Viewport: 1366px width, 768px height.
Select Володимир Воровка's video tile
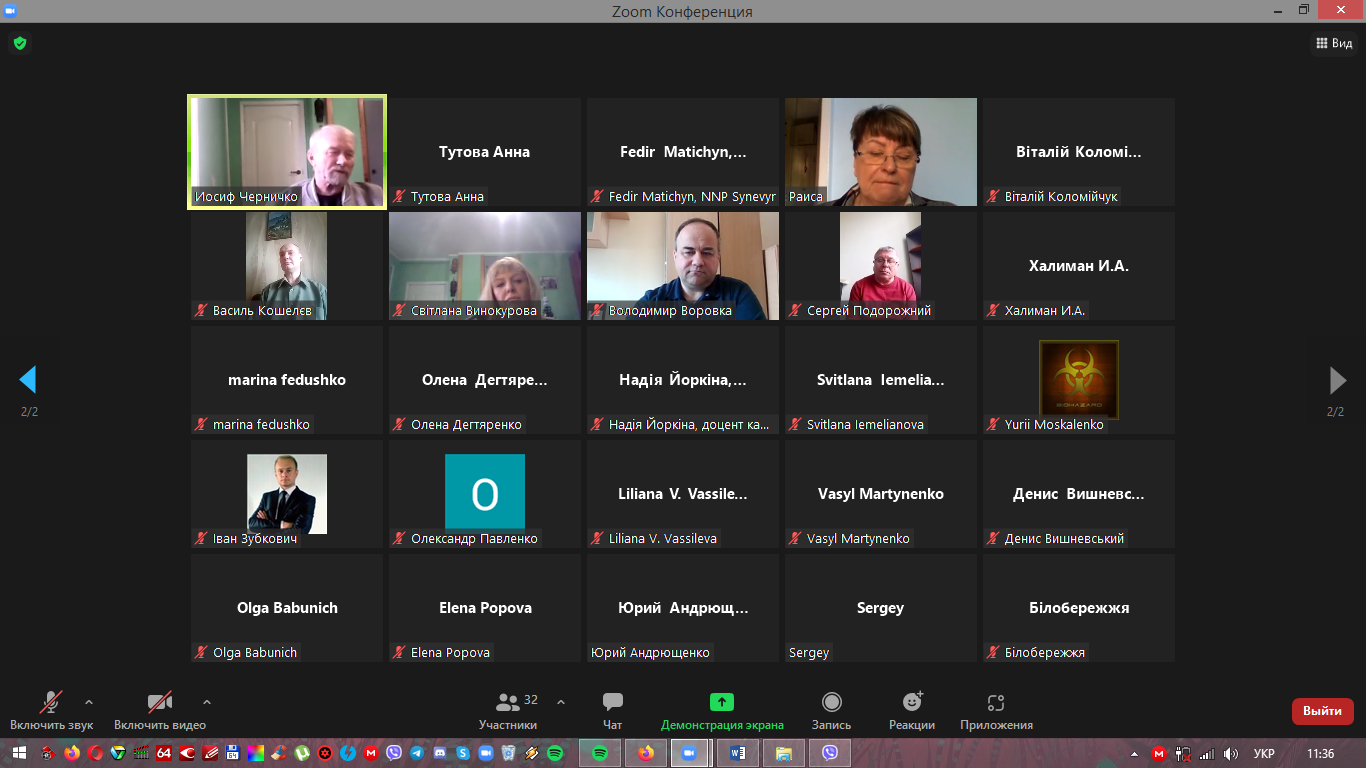682,266
